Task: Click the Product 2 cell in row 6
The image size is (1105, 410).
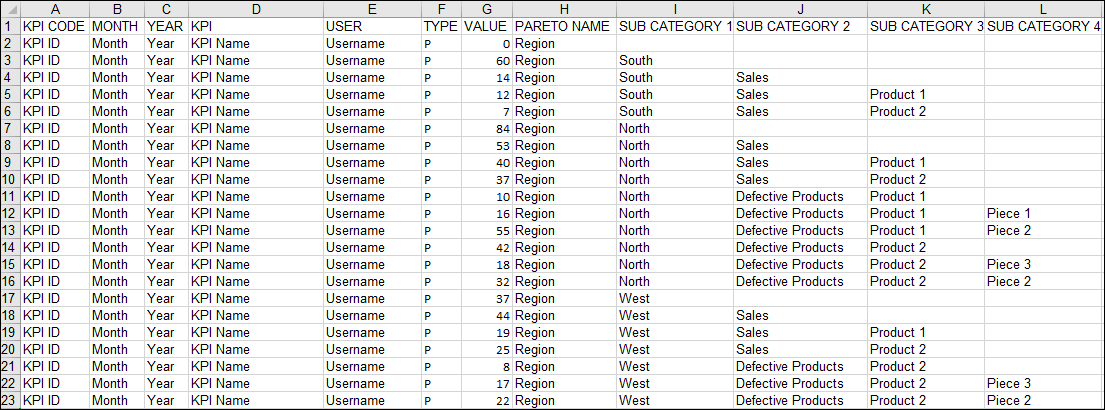Action: point(926,111)
